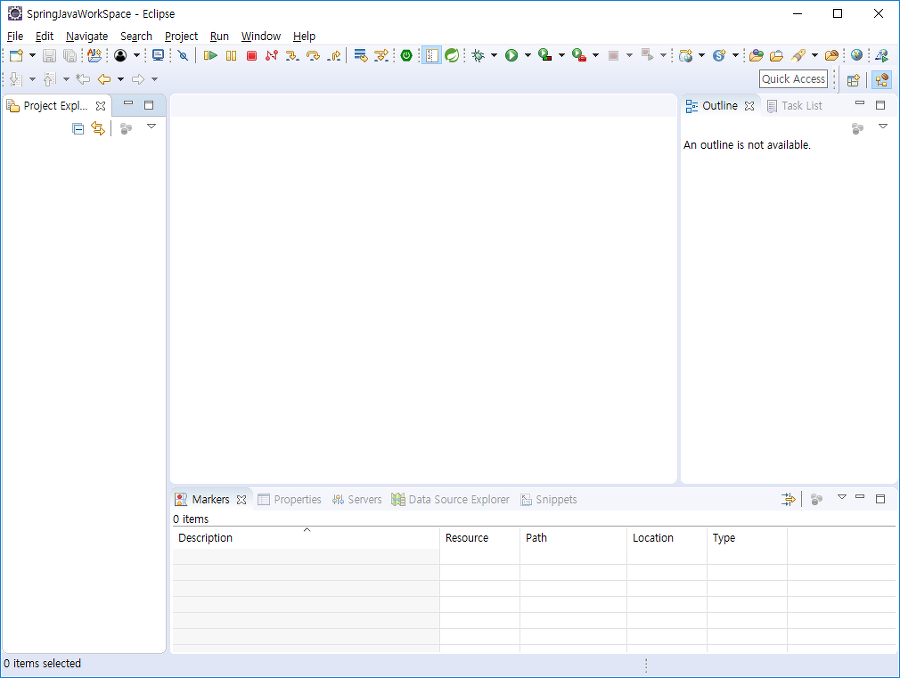900x678 pixels.
Task: Click the Open Web Browser globe icon
Action: coord(857,56)
